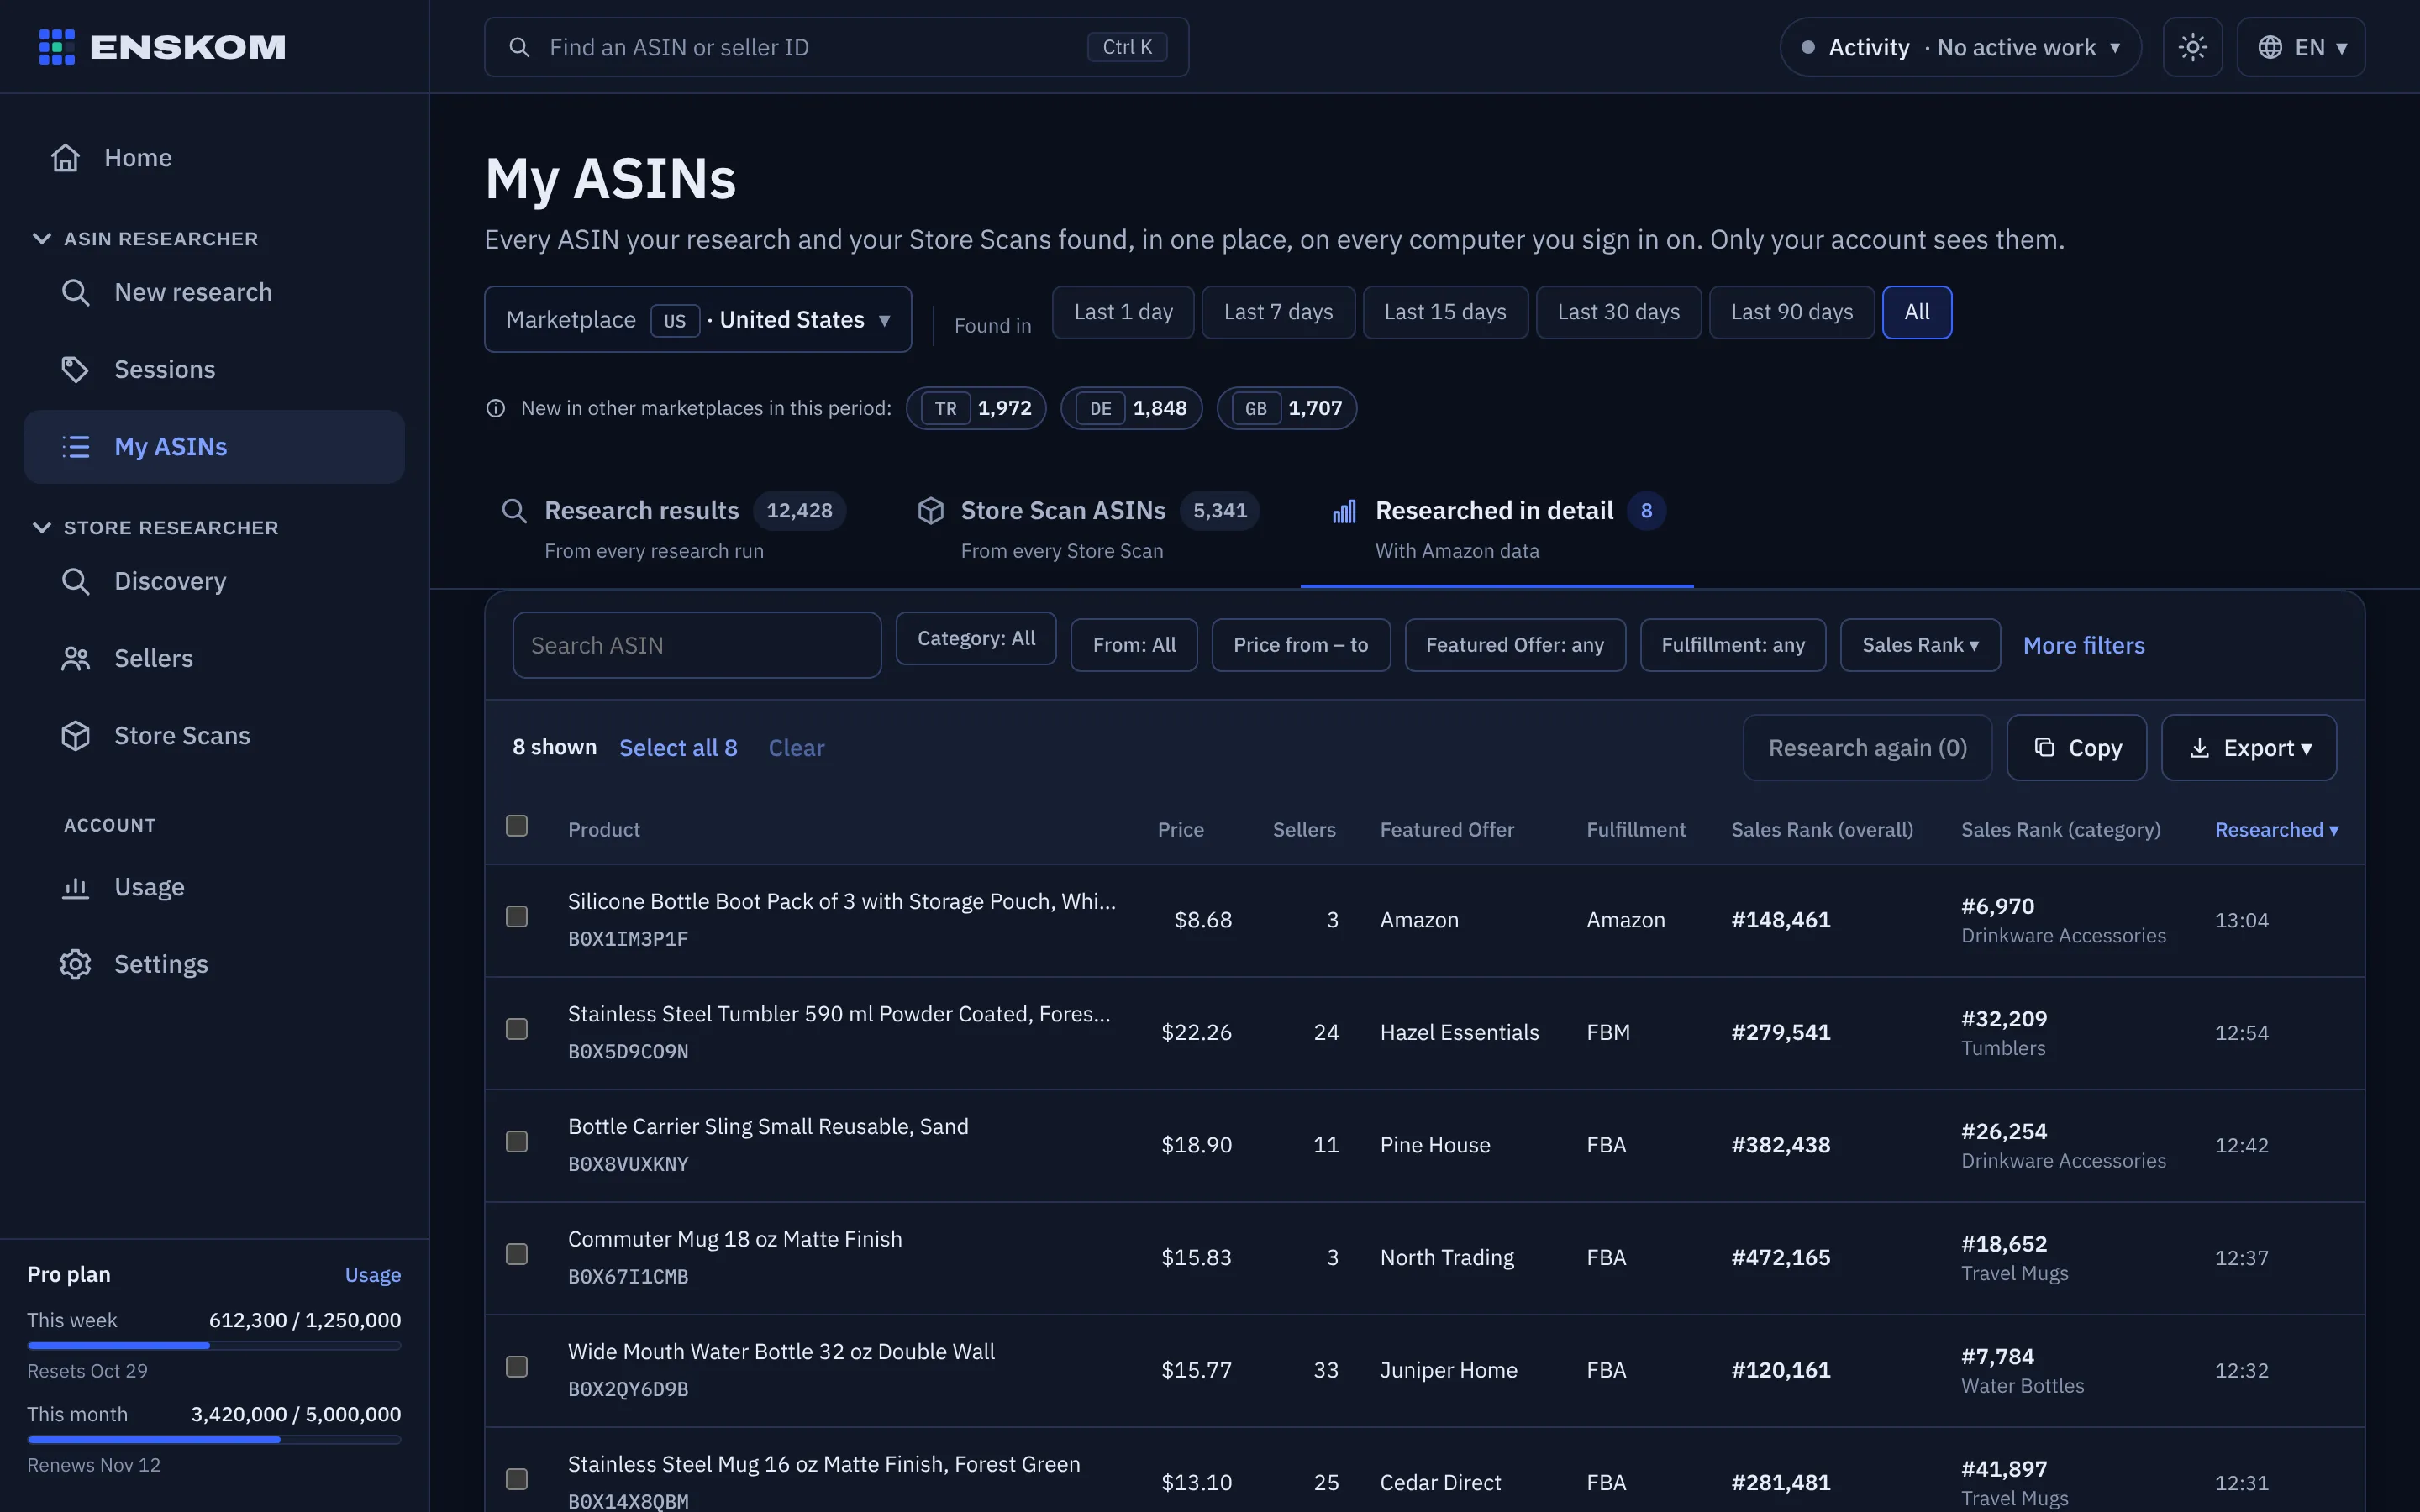
Task: Click the Usage bar chart icon
Action: coord(76,887)
